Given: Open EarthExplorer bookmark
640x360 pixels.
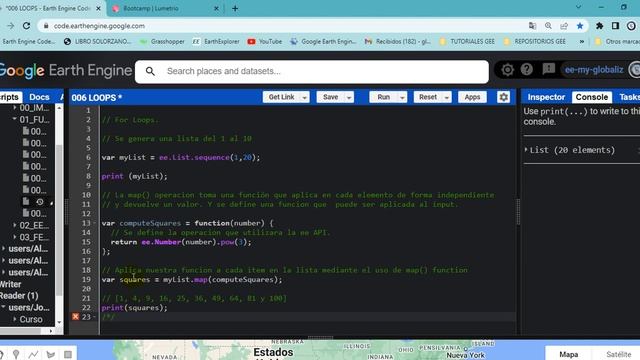Looking at the screenshot, I should click(216, 42).
